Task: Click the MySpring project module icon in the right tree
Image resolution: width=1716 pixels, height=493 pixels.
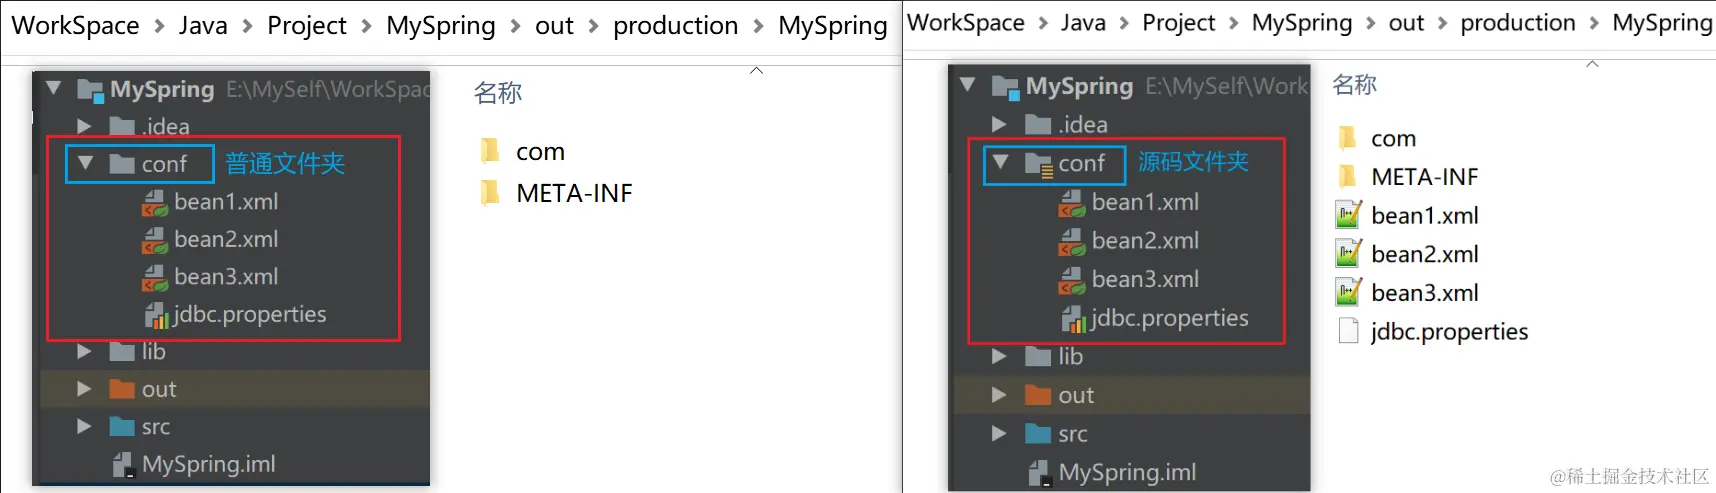Action: [1005, 88]
